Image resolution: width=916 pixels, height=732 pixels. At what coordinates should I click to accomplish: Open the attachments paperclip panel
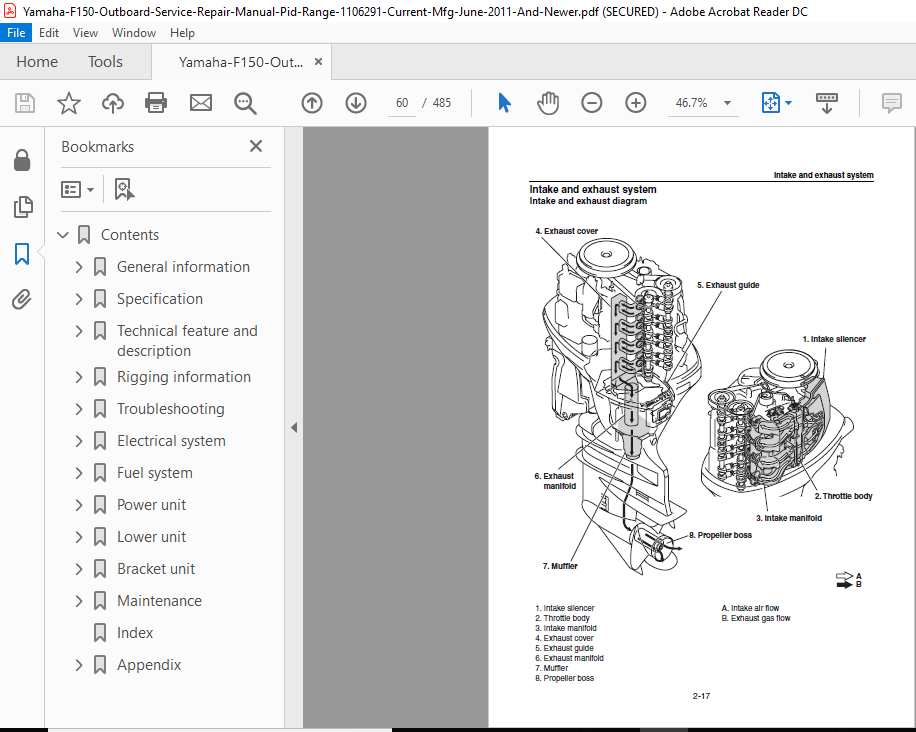[22, 299]
